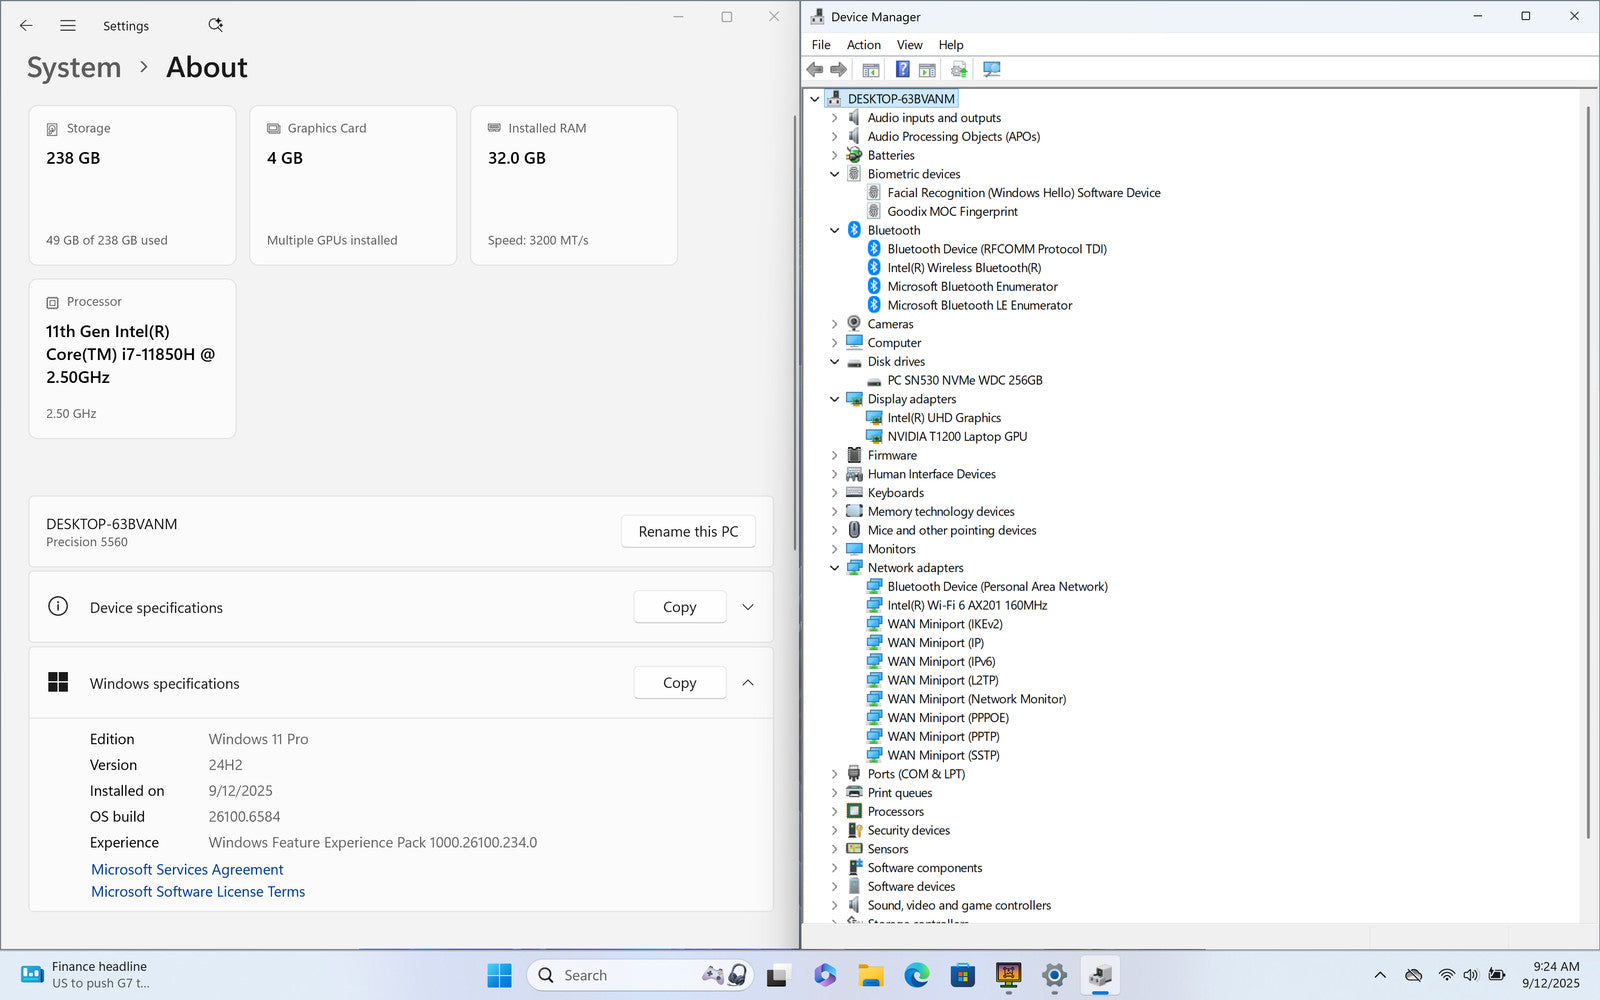Image resolution: width=1600 pixels, height=1000 pixels.
Task: Click the back arrow in Settings
Action: (26, 26)
